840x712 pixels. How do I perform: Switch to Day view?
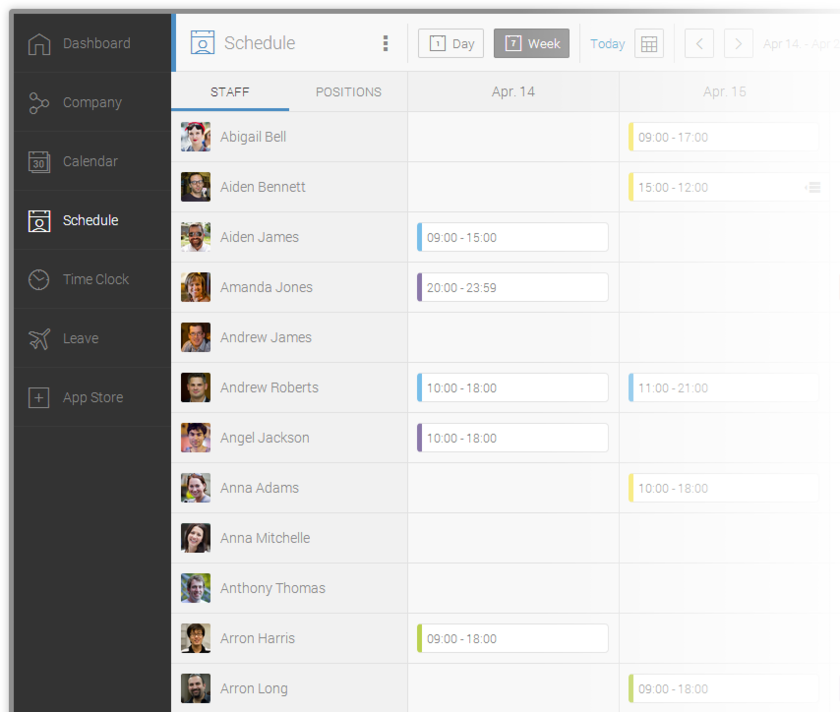click(x=451, y=44)
